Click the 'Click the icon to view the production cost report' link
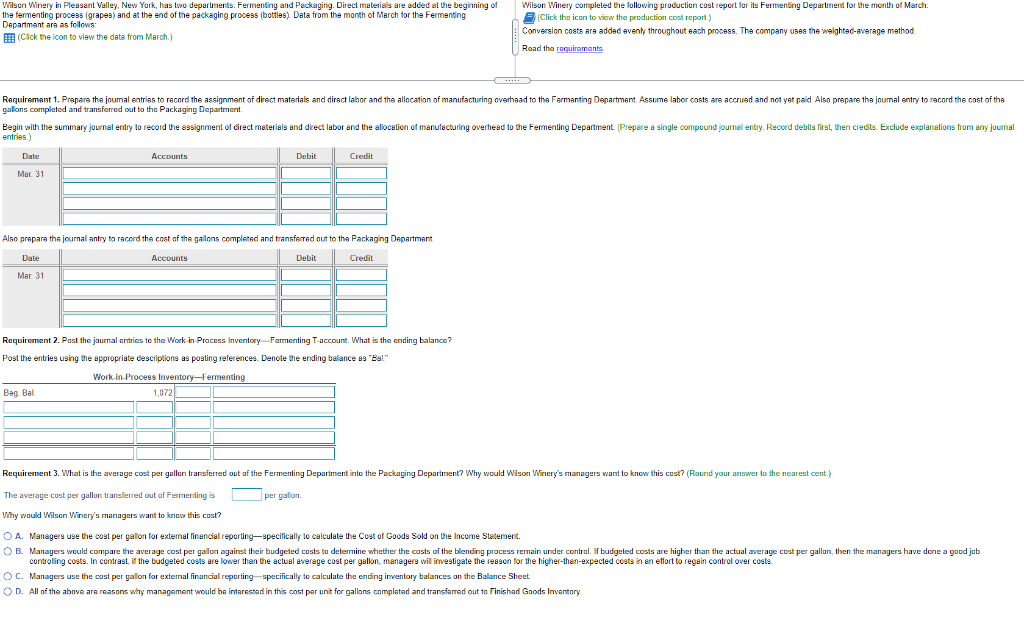Image resolution: width=1024 pixels, height=626 pixels. [x=624, y=18]
